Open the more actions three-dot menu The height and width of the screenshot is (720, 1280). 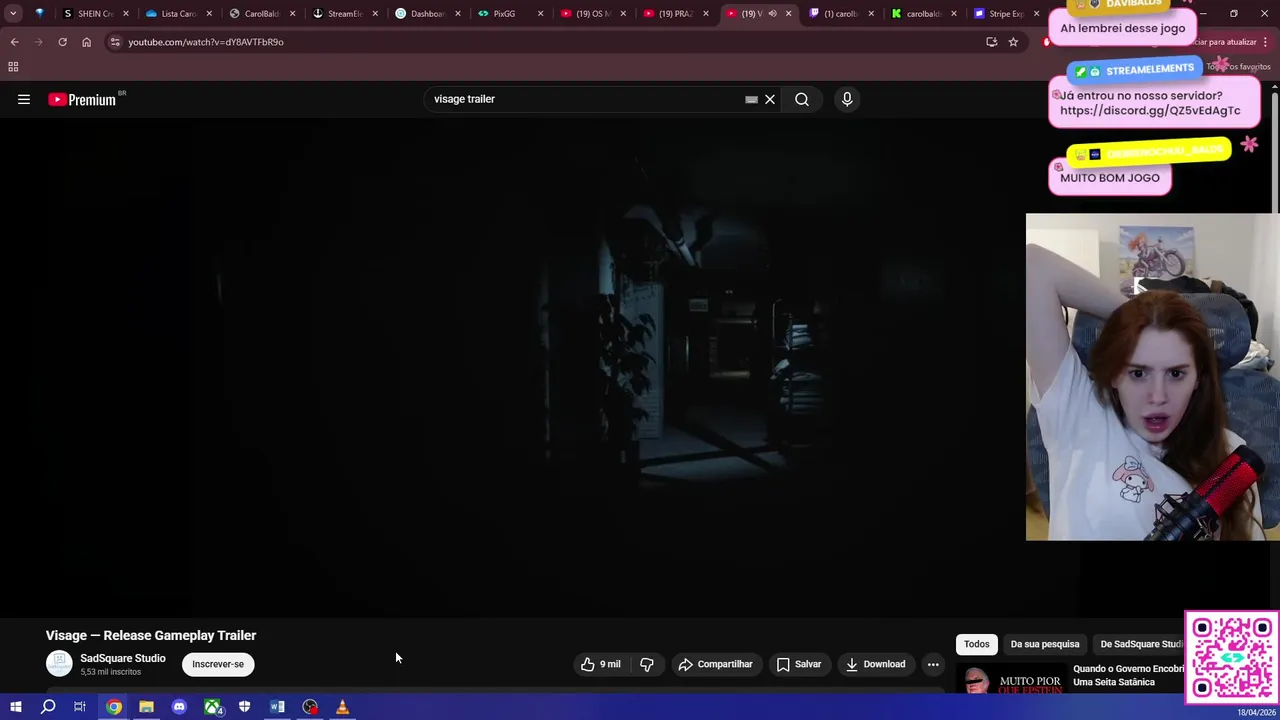point(933,664)
